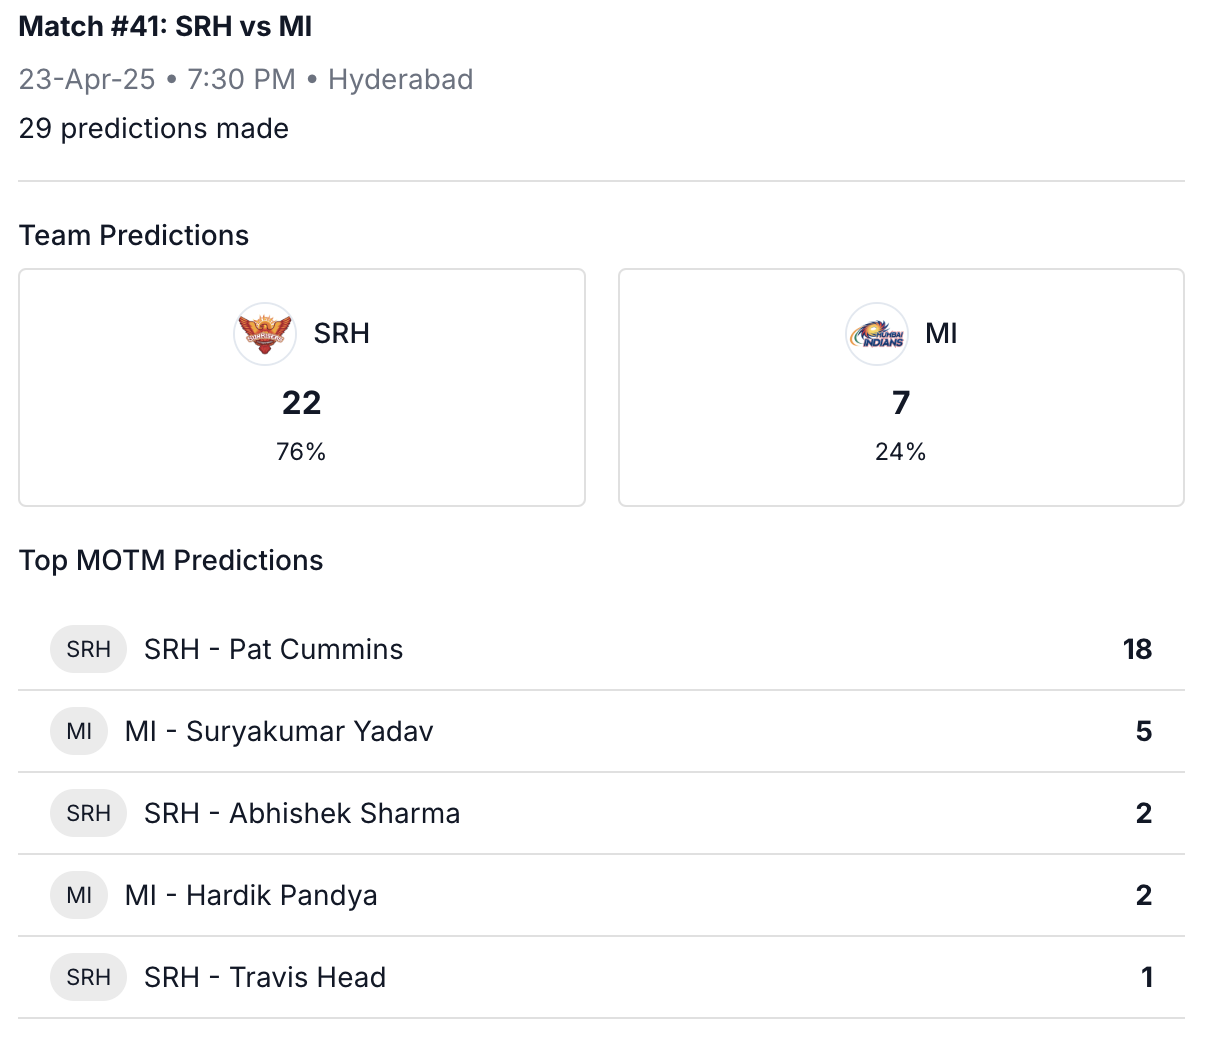Viewport: 1208px width, 1042px height.
Task: Click the 29 predictions made text
Action: click(154, 129)
